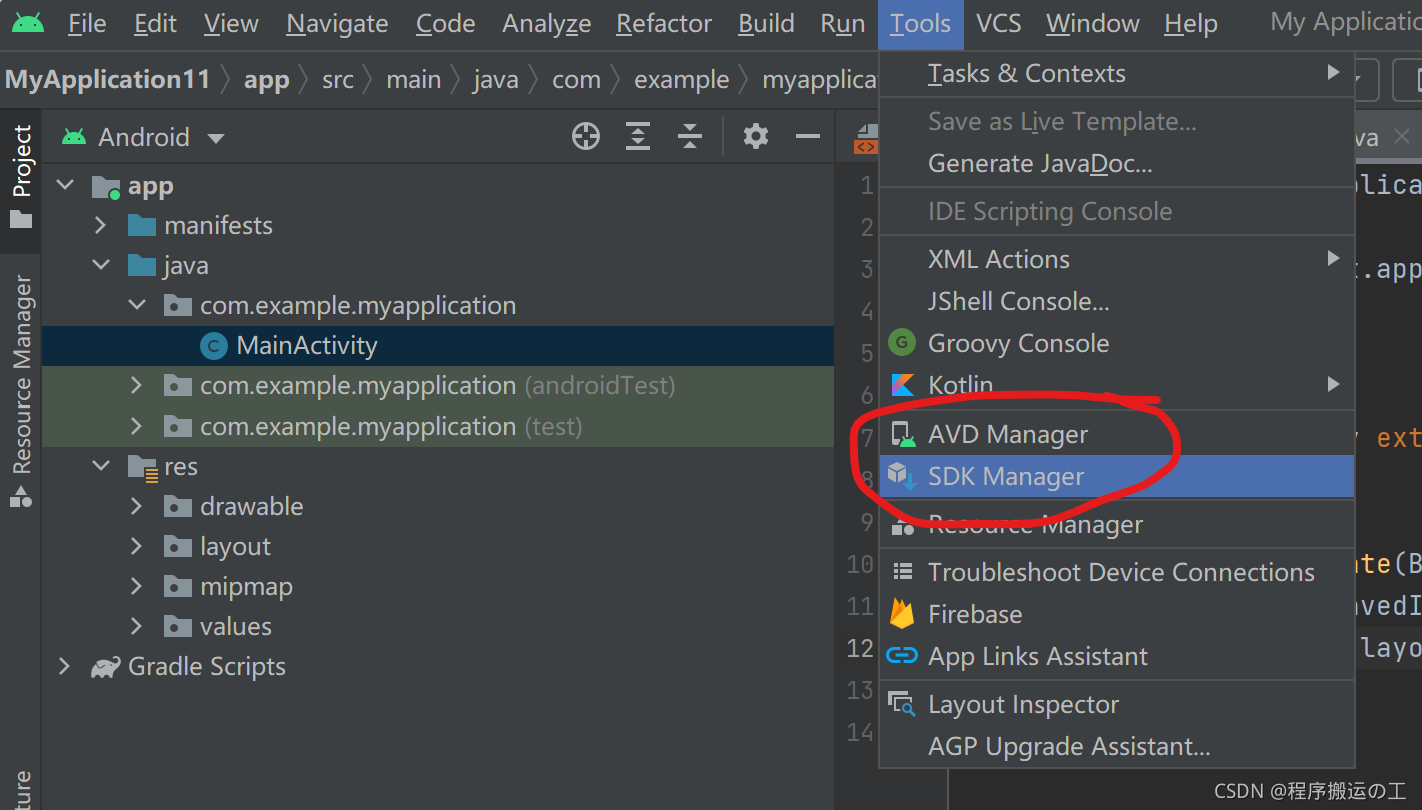This screenshot has height=810, width=1422.
Task: Open the Window menu
Action: click(1093, 24)
